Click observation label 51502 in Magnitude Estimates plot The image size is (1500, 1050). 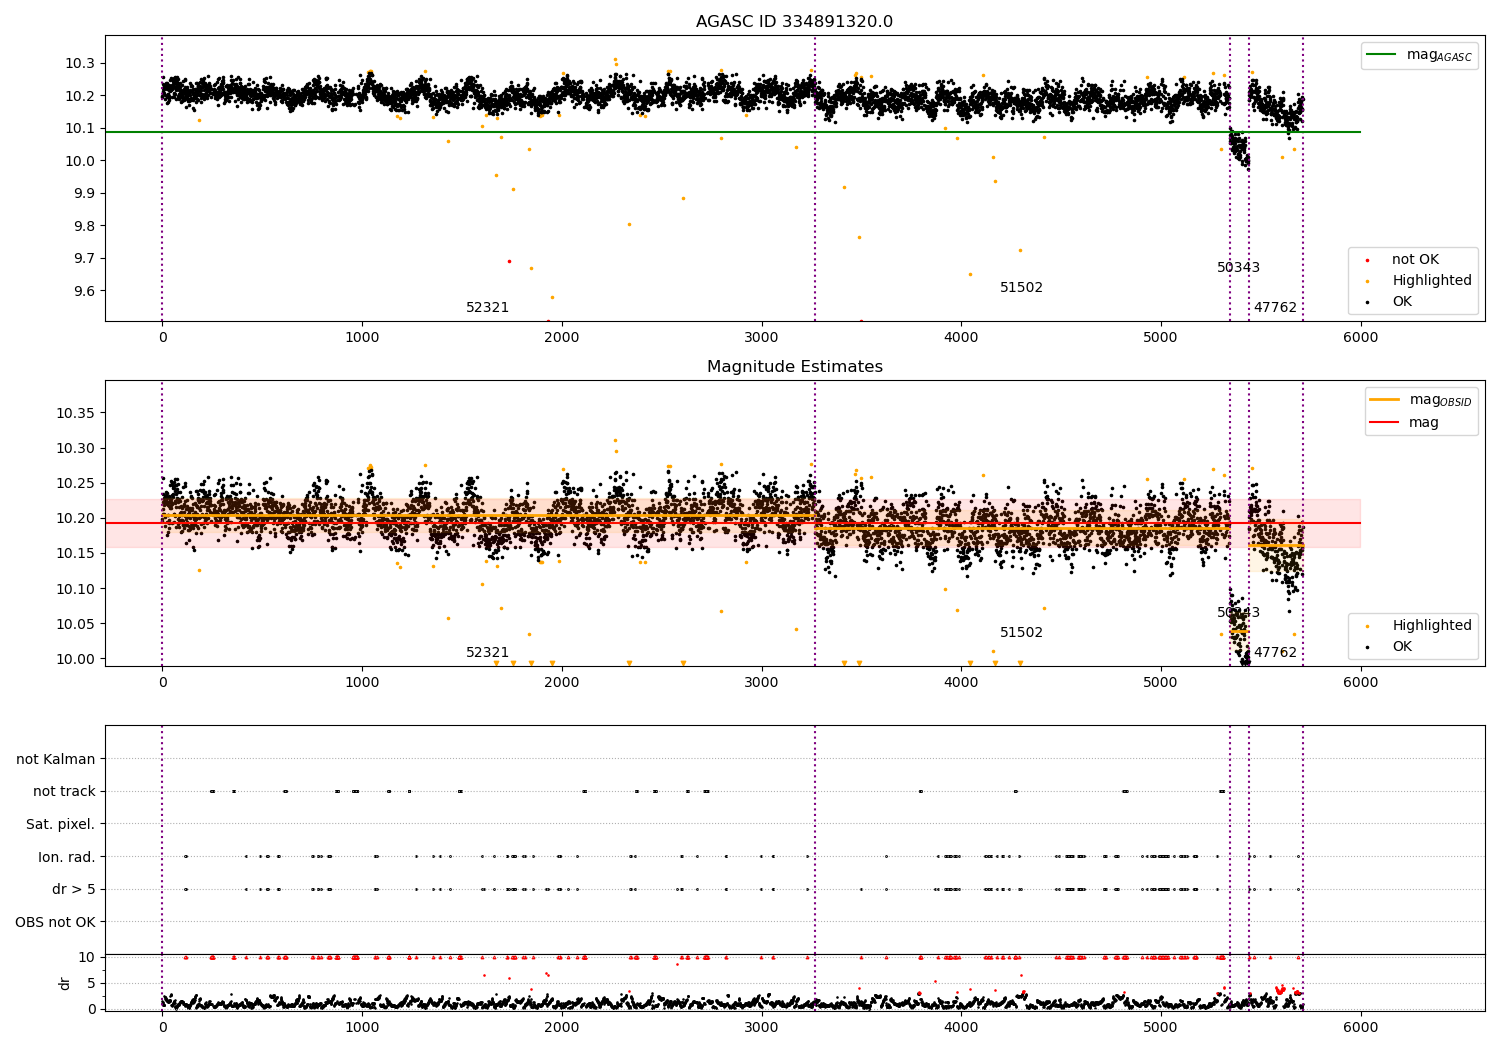click(1021, 633)
